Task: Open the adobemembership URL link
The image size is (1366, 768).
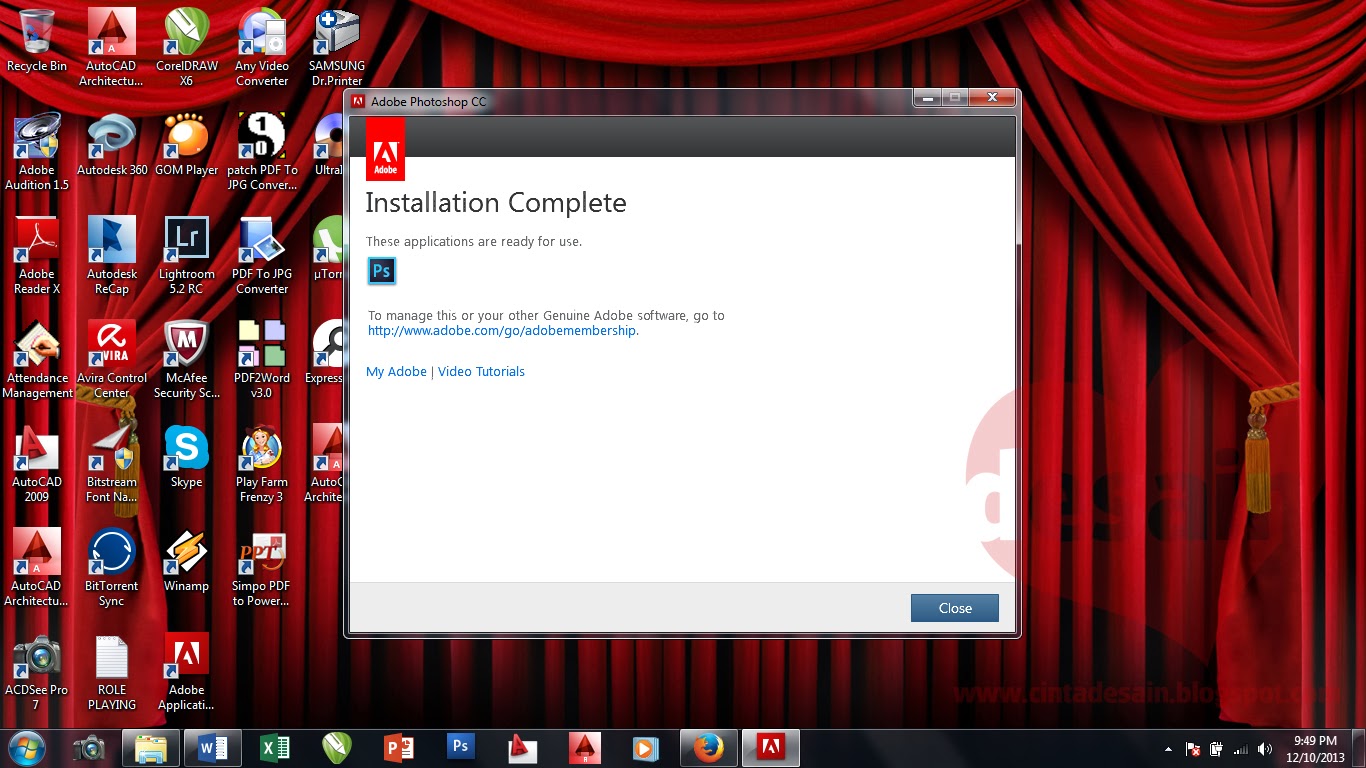Action: click(502, 331)
